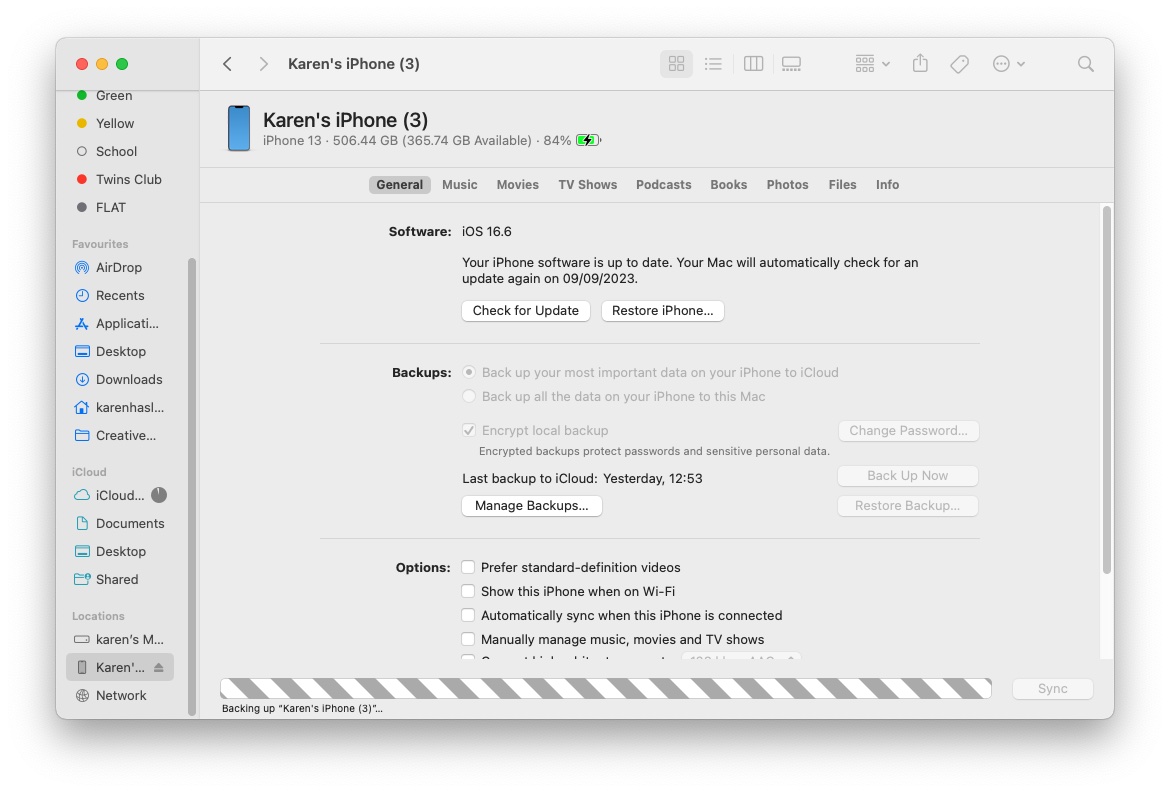Switch to the General tab
Image resolution: width=1170 pixels, height=793 pixels.
(399, 184)
